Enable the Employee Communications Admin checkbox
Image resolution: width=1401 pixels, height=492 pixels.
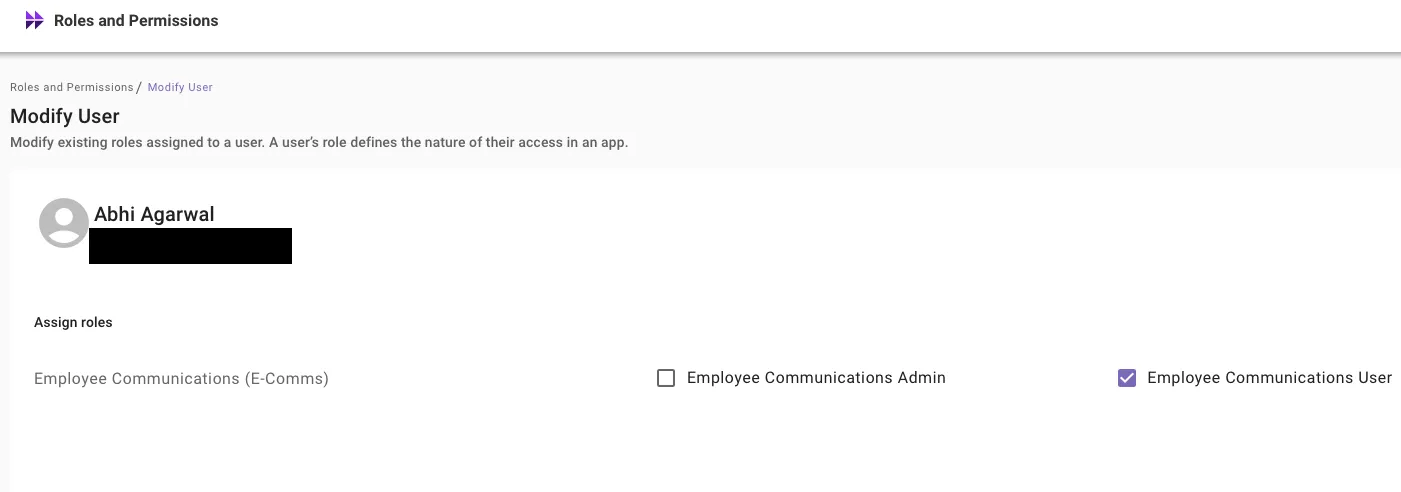[x=666, y=378]
